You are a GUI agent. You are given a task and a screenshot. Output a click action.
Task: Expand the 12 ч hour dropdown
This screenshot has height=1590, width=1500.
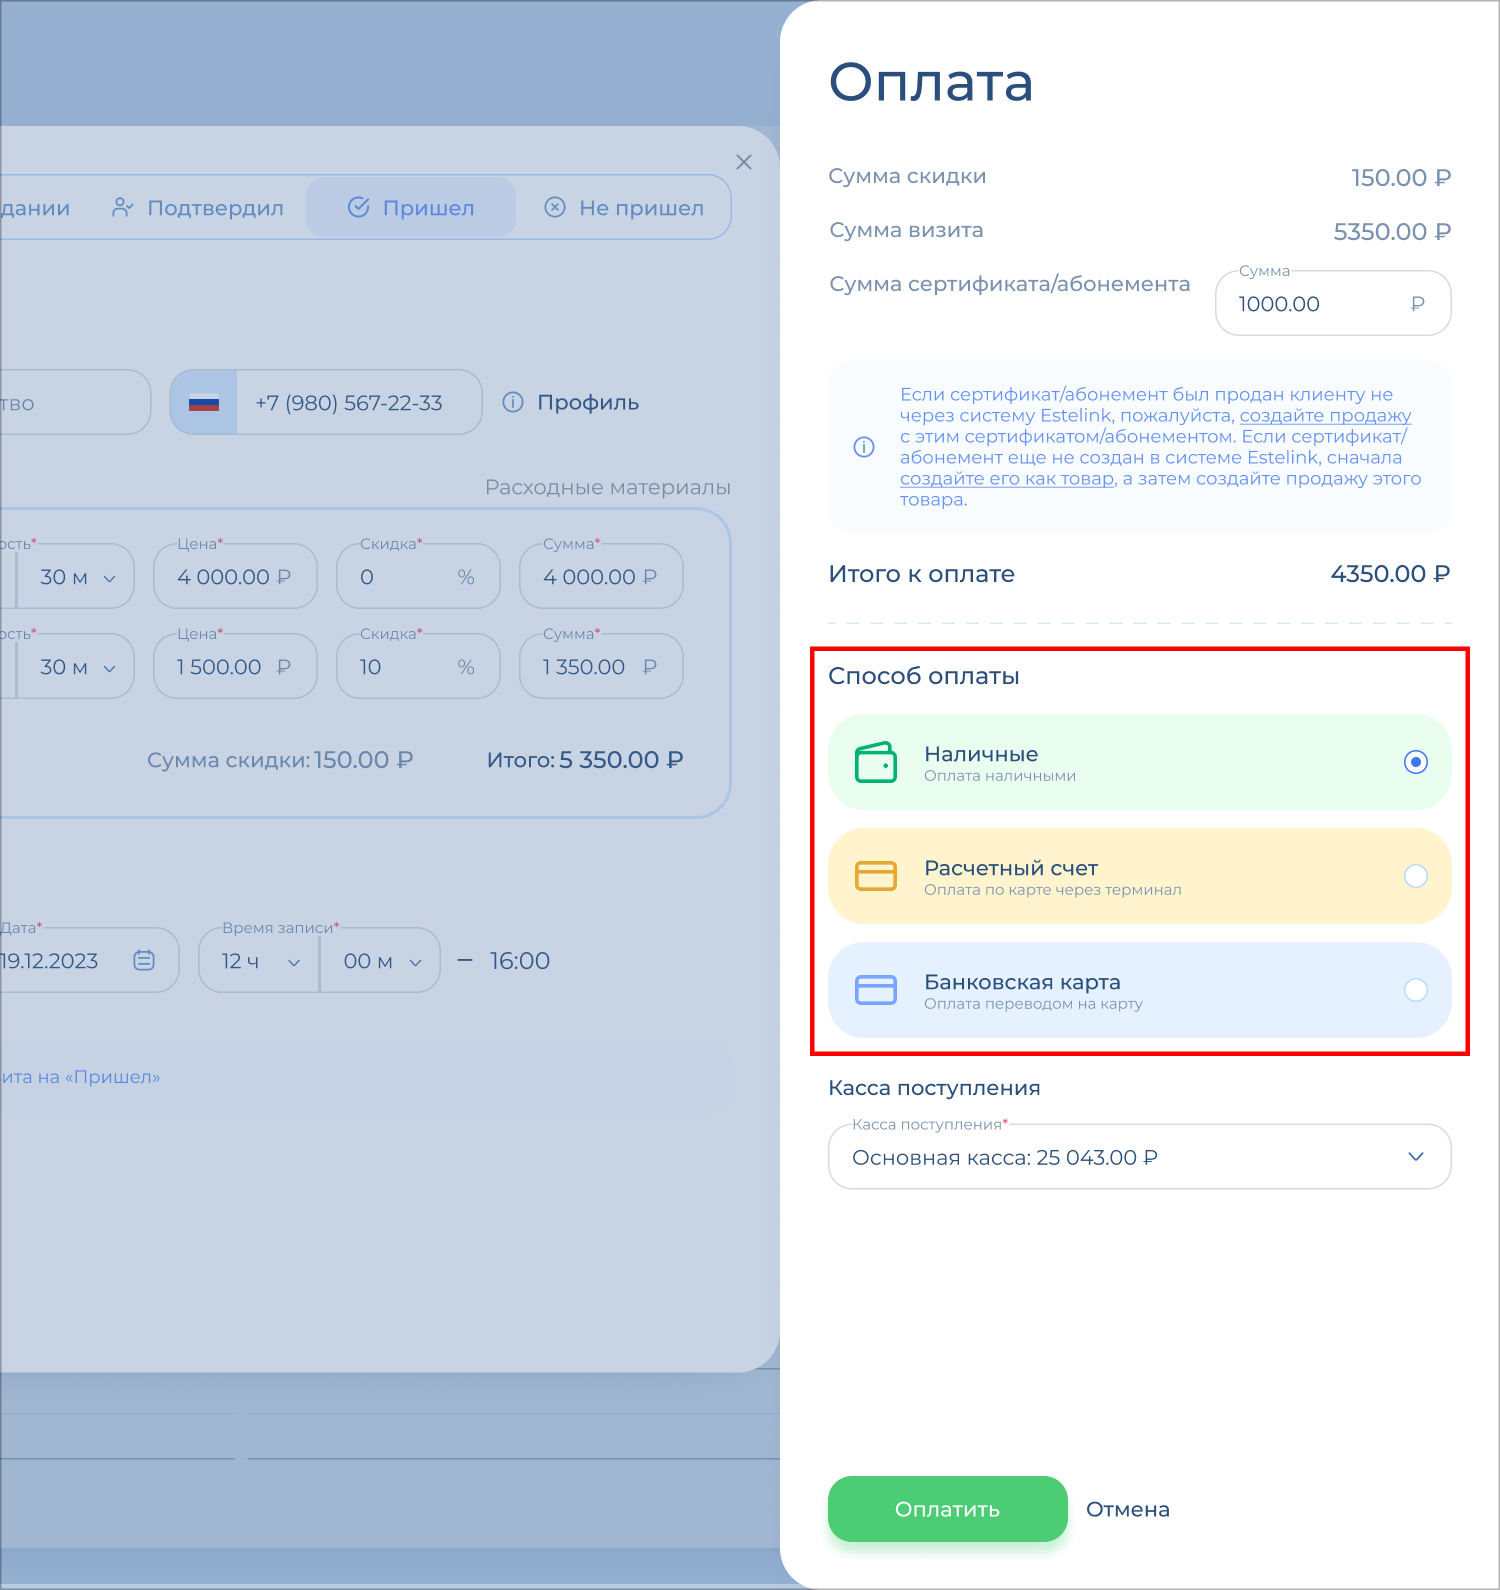259,960
